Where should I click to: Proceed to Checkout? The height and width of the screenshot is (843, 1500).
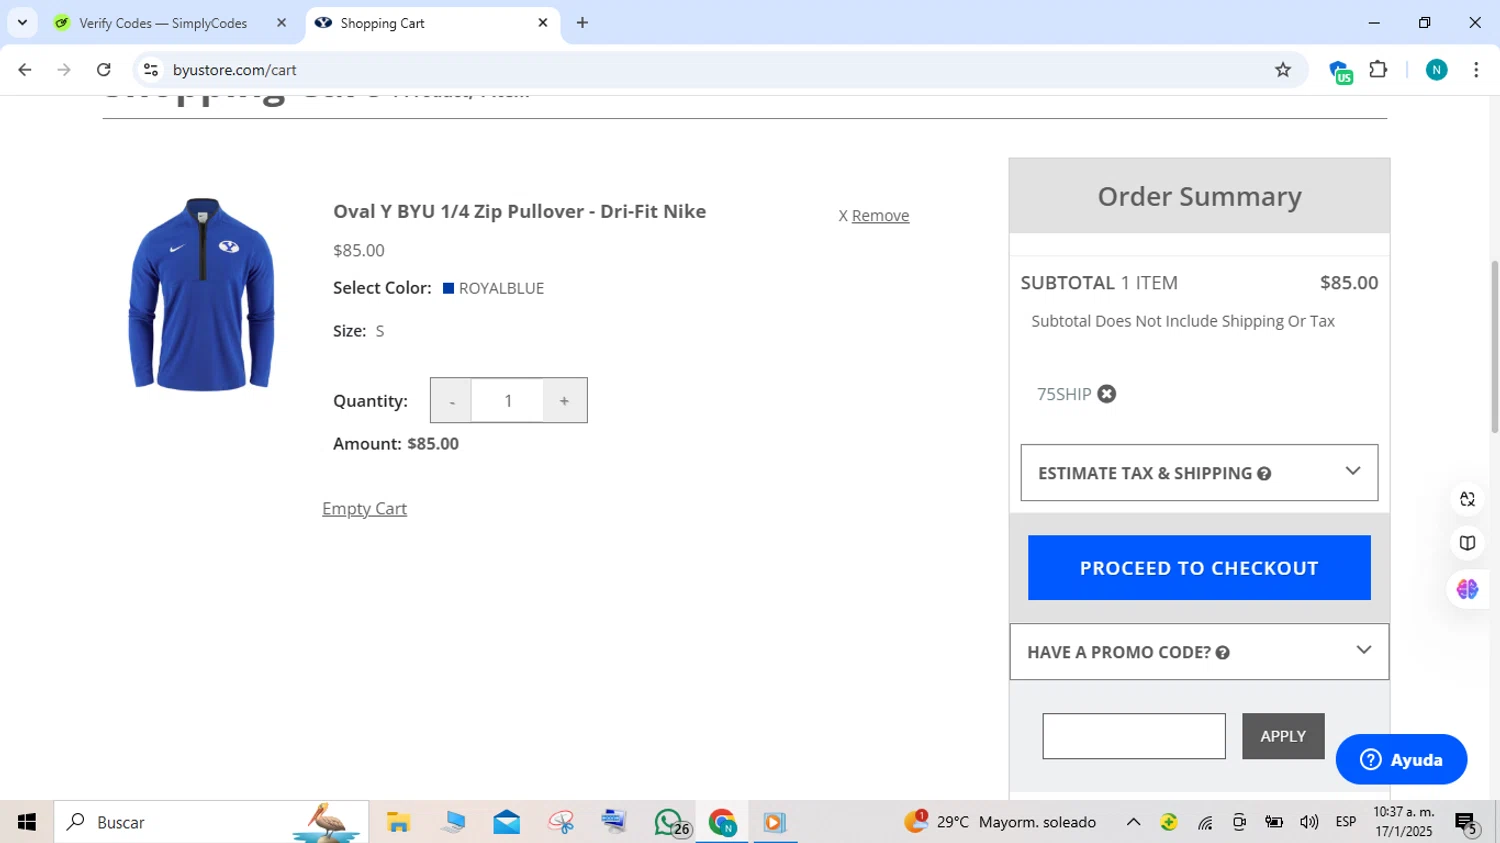pos(1199,568)
